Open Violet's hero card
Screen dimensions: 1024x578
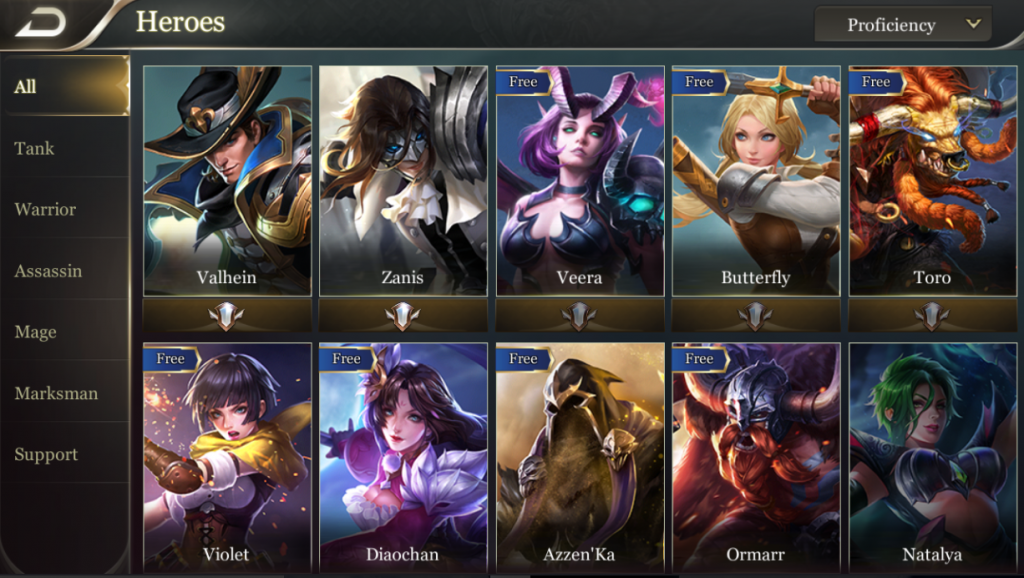[x=227, y=458]
